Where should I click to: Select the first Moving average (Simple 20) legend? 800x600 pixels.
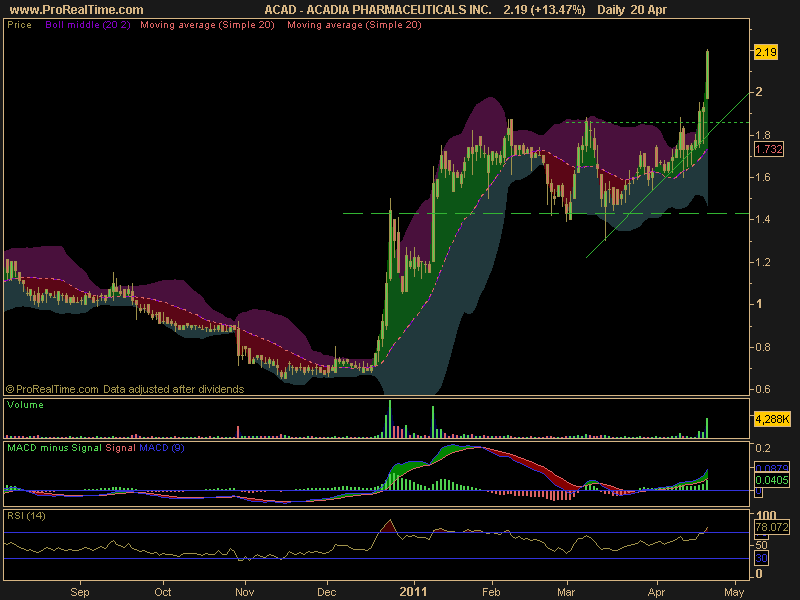[207, 25]
